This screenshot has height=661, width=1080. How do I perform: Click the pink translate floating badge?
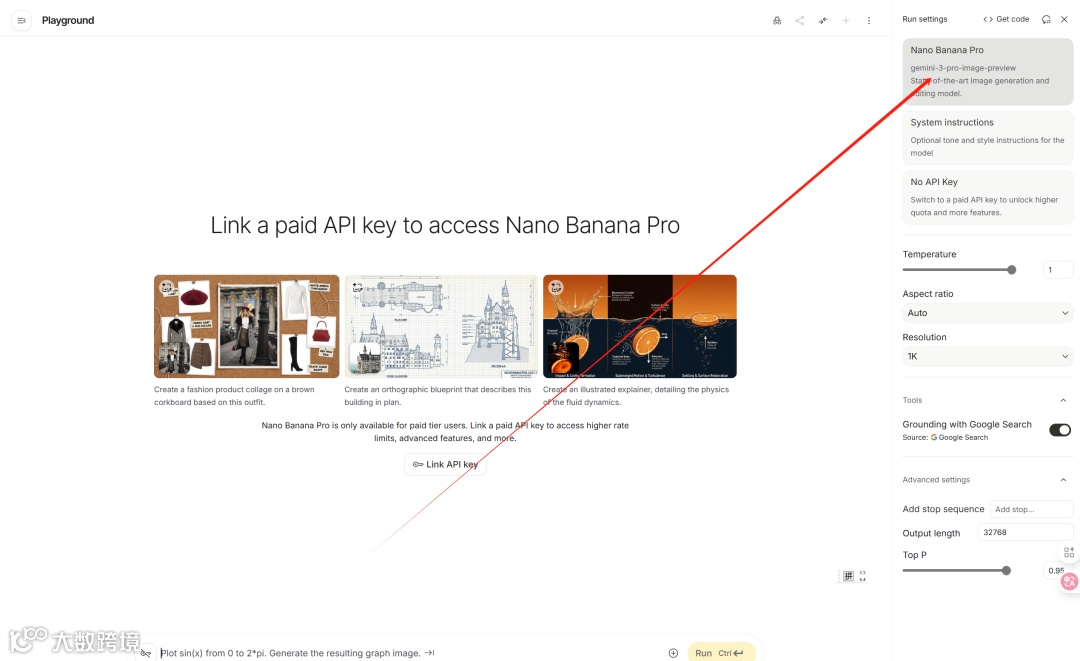[1069, 582]
